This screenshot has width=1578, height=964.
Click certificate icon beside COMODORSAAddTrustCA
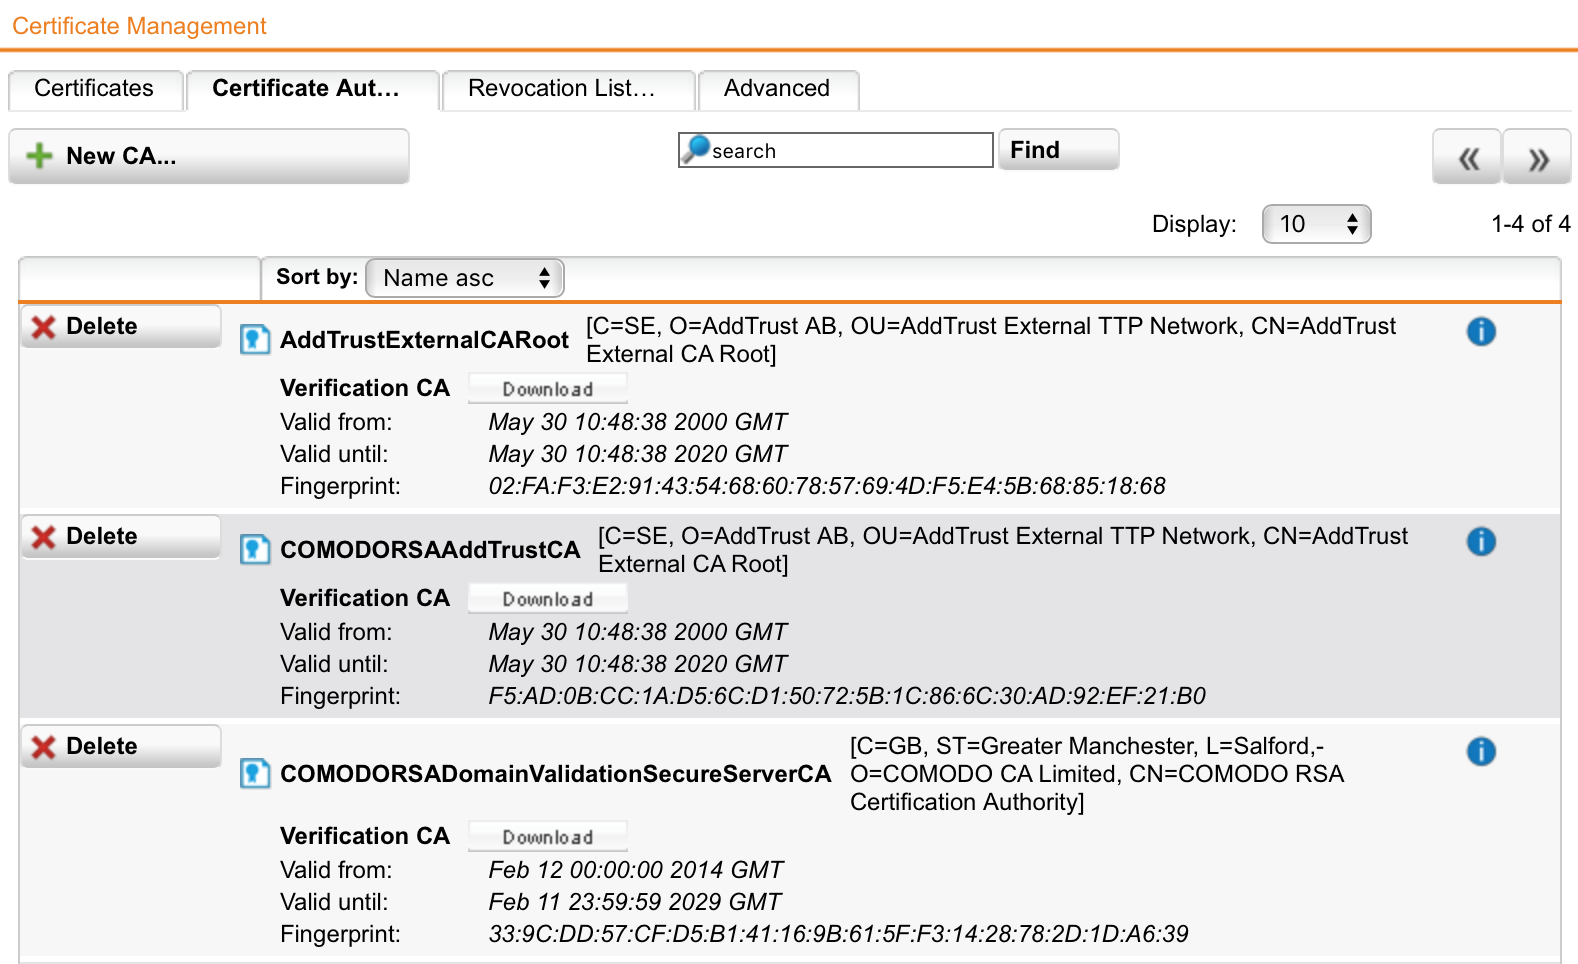tap(255, 550)
